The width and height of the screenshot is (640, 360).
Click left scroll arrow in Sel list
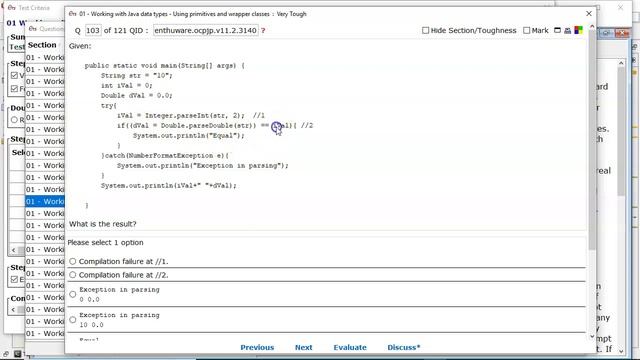click(x=14, y=250)
